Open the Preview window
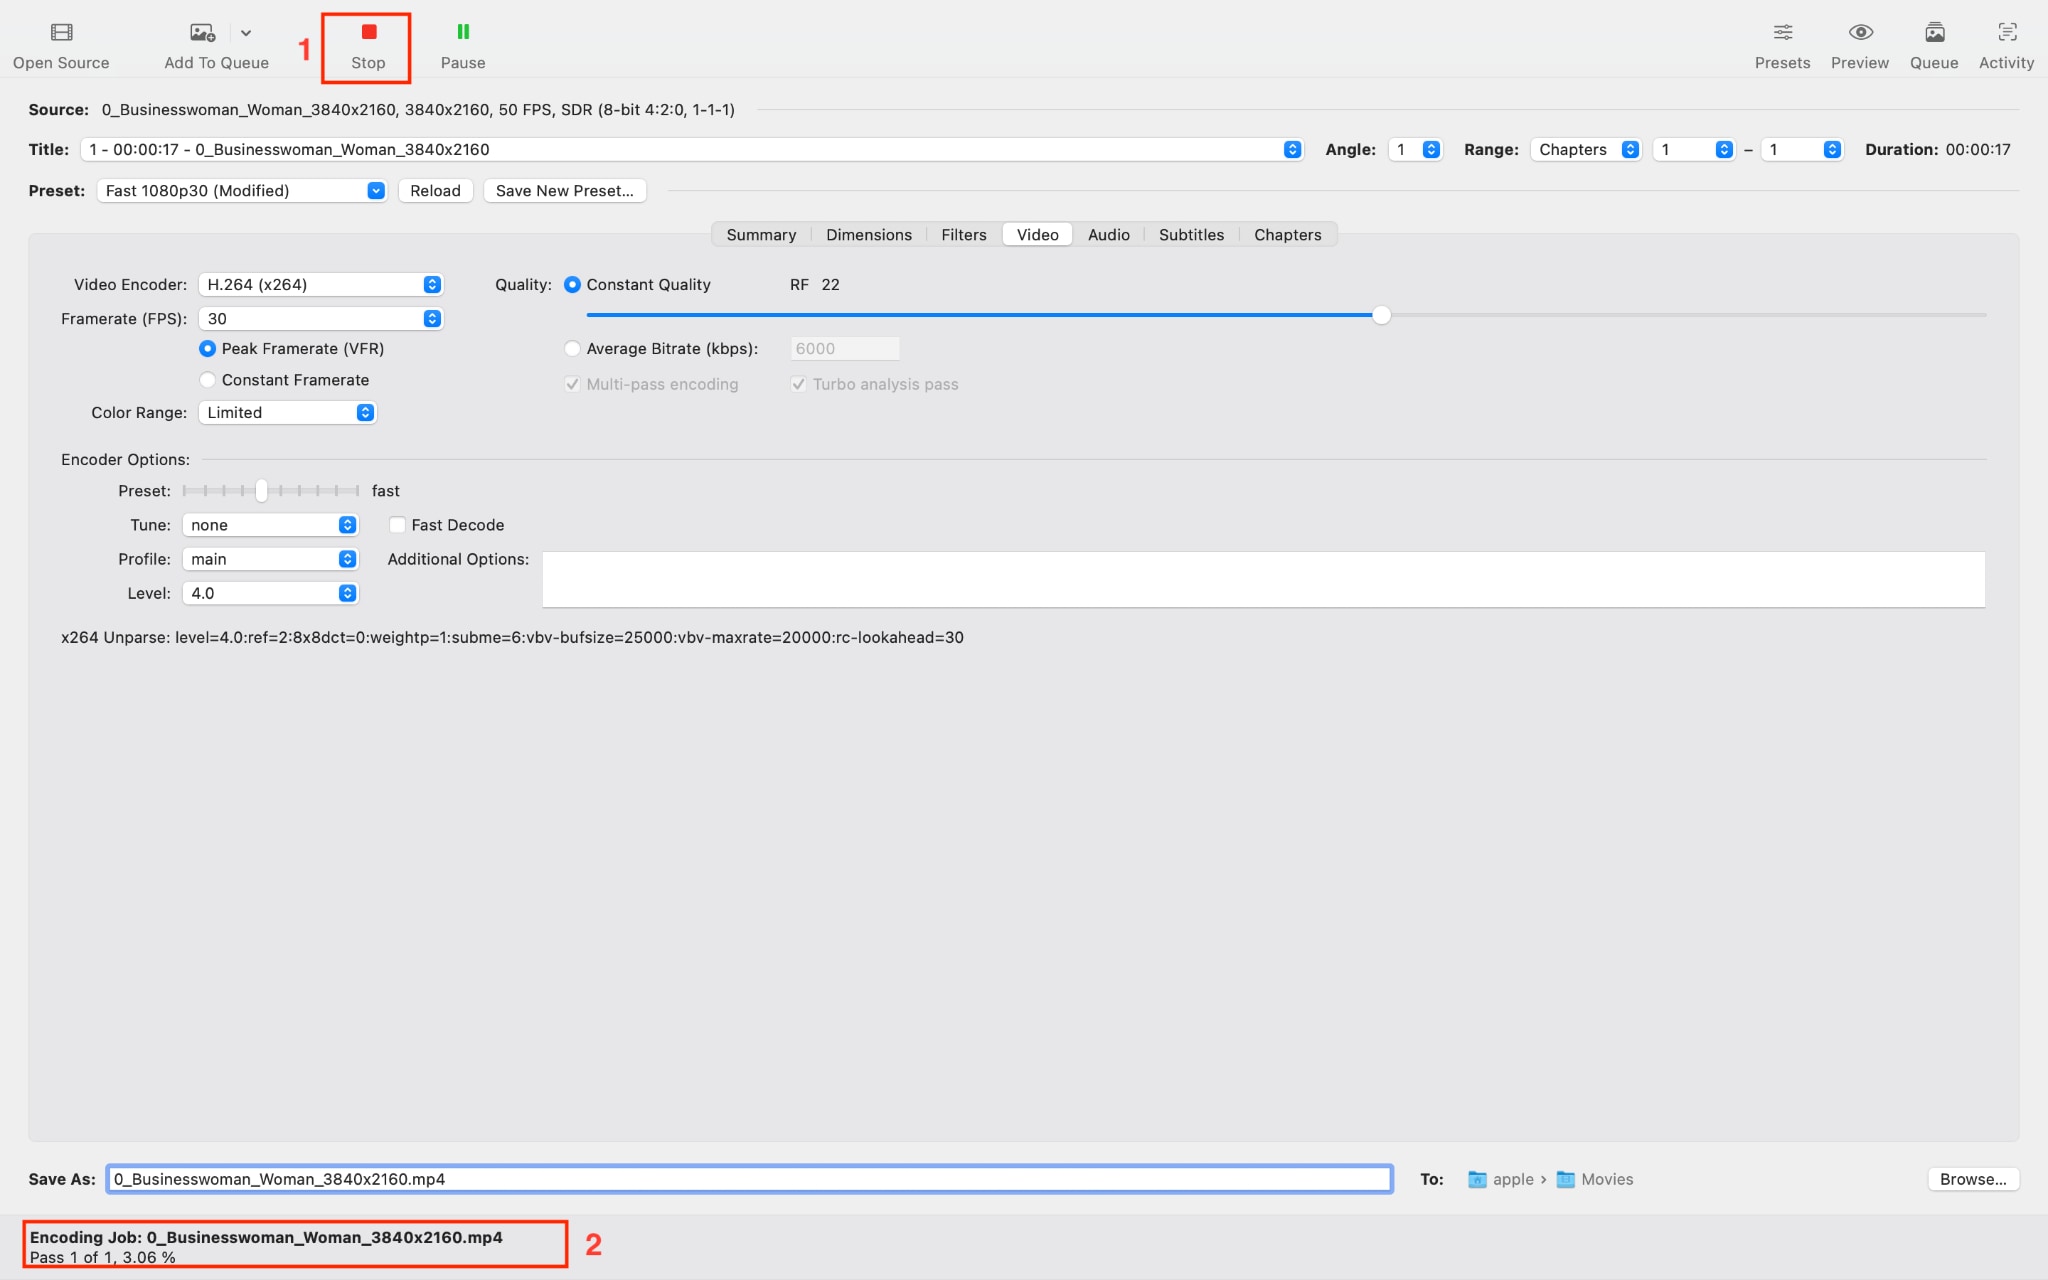 coord(1859,43)
